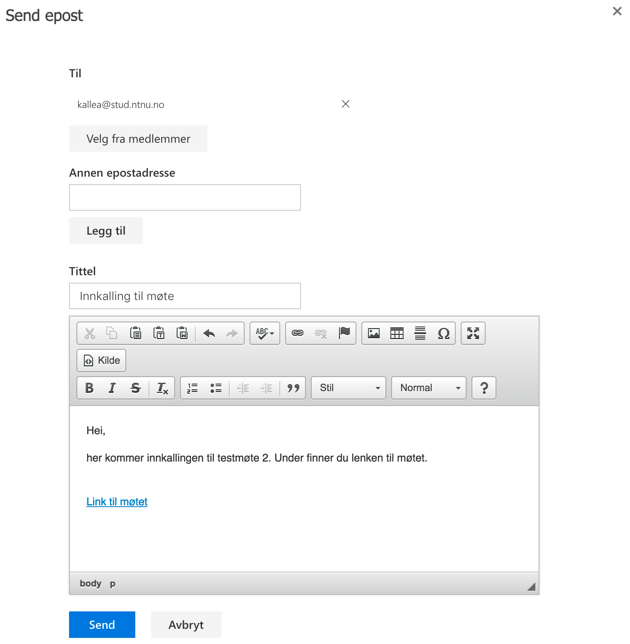Toggle Bold formatting
This screenshot has height=644, width=630.
[x=89, y=388]
